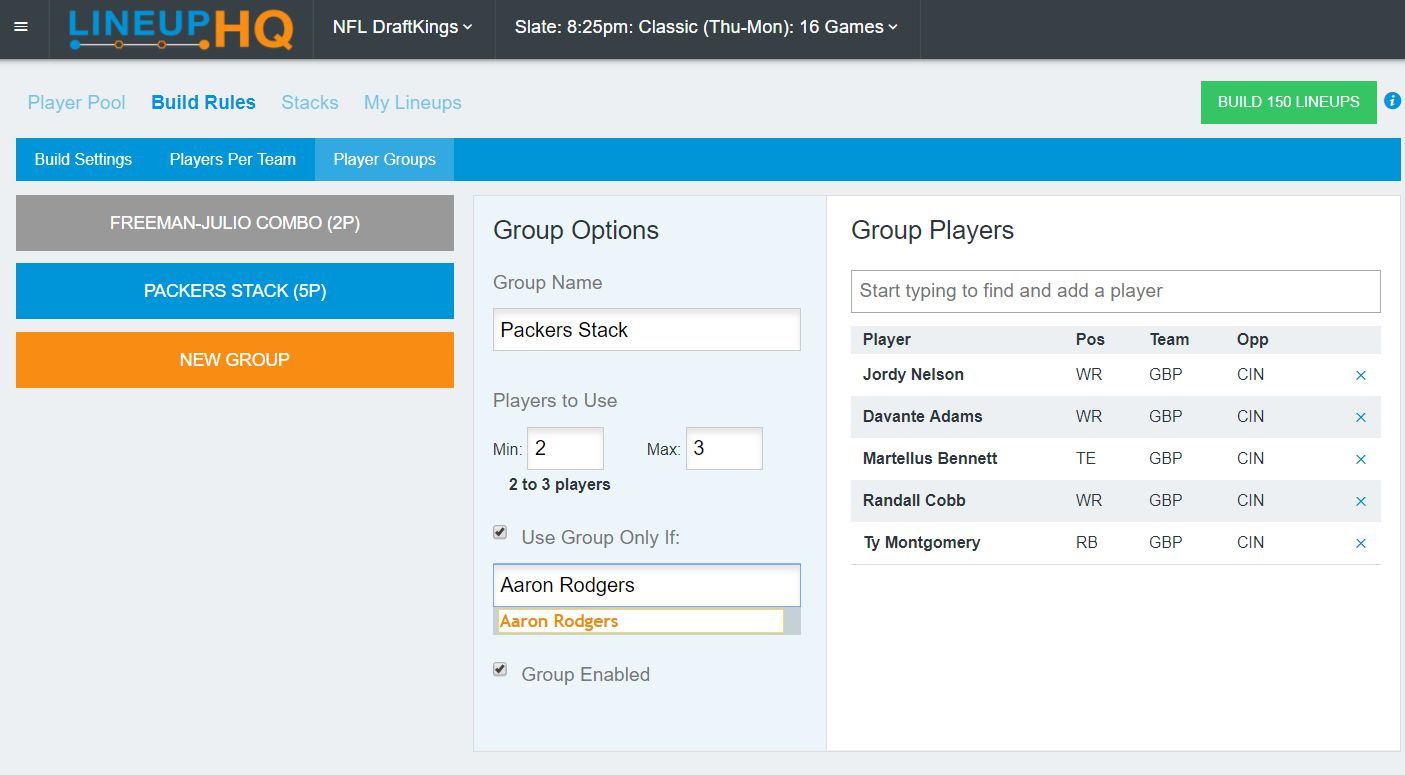Open the Slate selection dropdown
This screenshot has width=1405, height=775.
click(707, 28)
